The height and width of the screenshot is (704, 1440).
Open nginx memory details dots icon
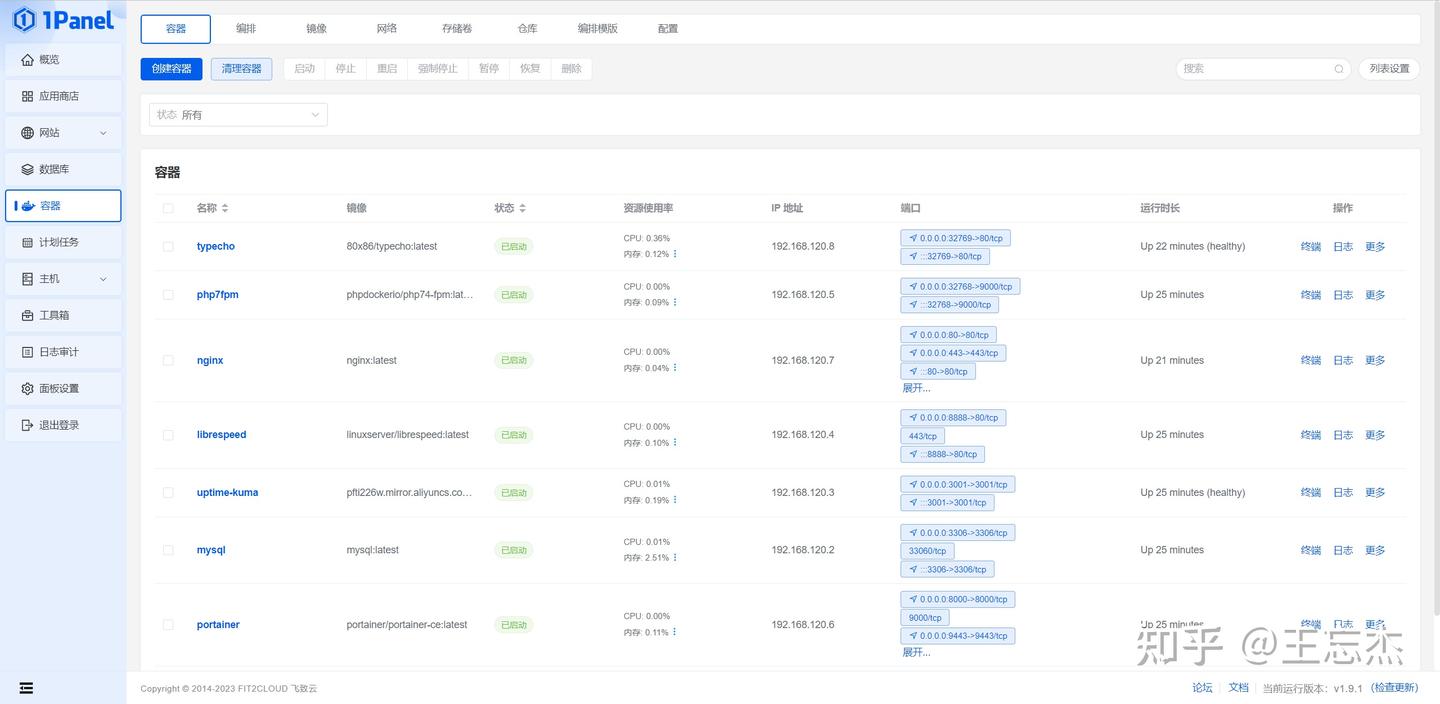tap(675, 368)
